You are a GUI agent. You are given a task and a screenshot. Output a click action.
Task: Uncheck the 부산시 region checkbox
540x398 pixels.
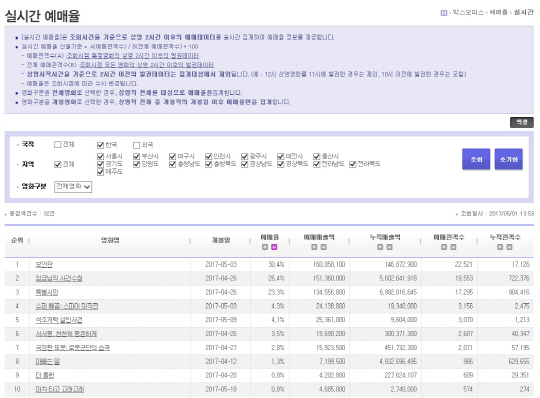[136, 157]
